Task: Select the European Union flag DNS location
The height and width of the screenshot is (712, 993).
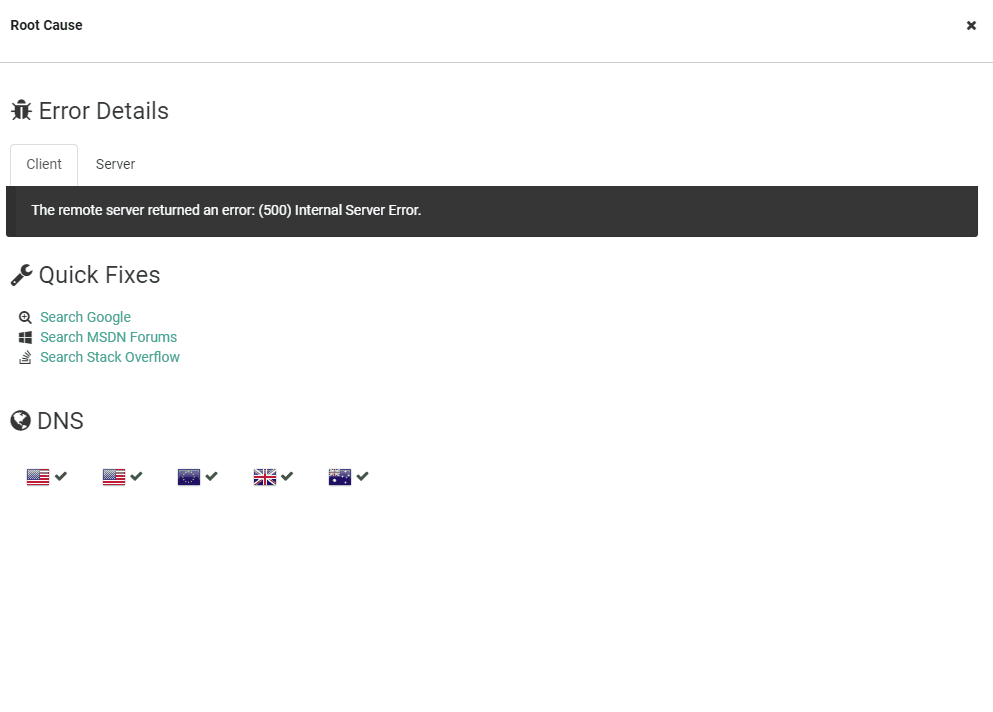Action: tap(189, 477)
